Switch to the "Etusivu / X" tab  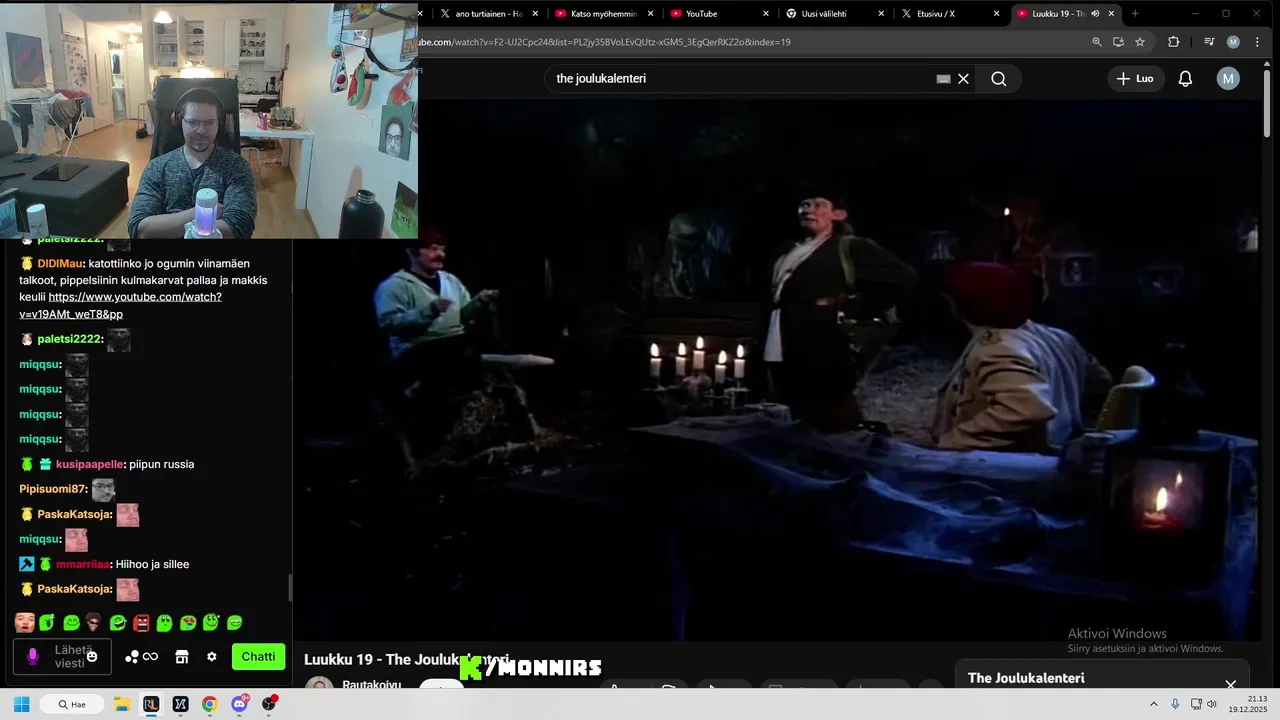948,14
